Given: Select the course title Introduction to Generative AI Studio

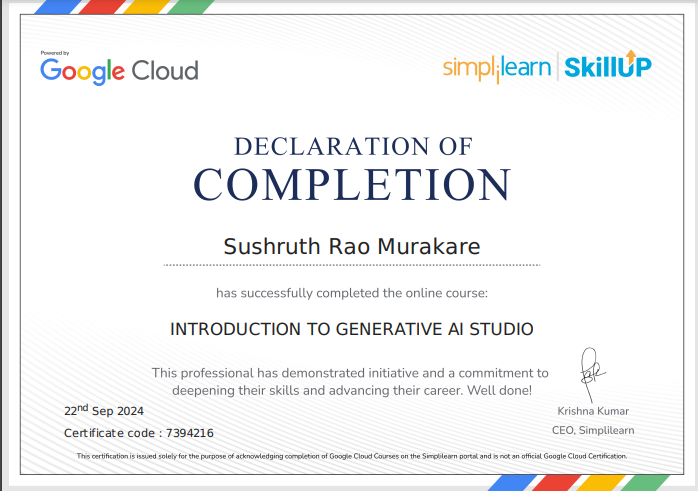Looking at the screenshot, I should tap(352, 328).
